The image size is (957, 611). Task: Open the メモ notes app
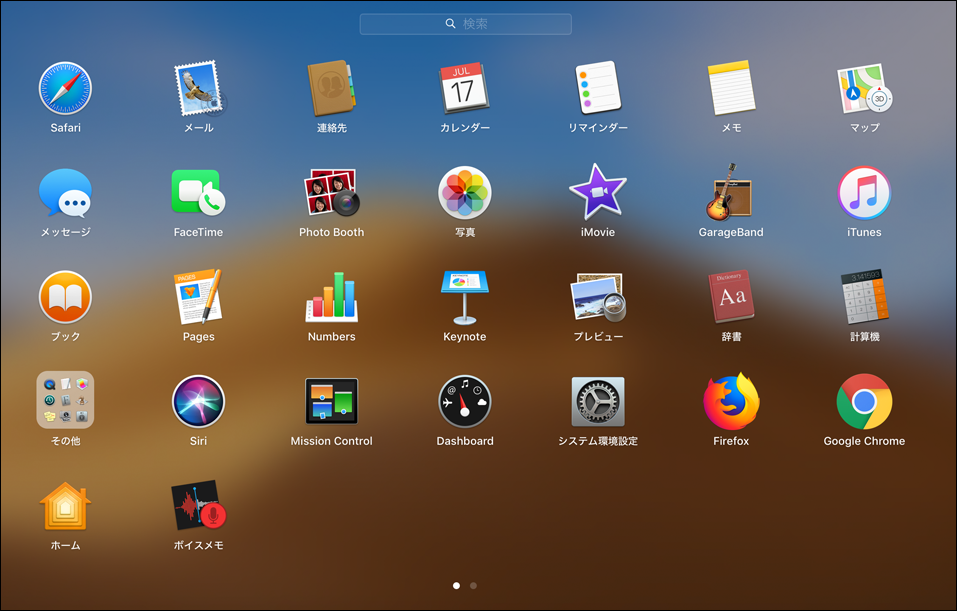point(731,89)
